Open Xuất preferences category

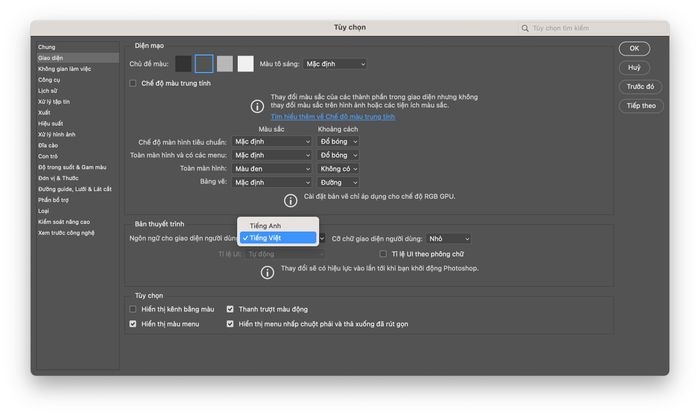click(78, 112)
